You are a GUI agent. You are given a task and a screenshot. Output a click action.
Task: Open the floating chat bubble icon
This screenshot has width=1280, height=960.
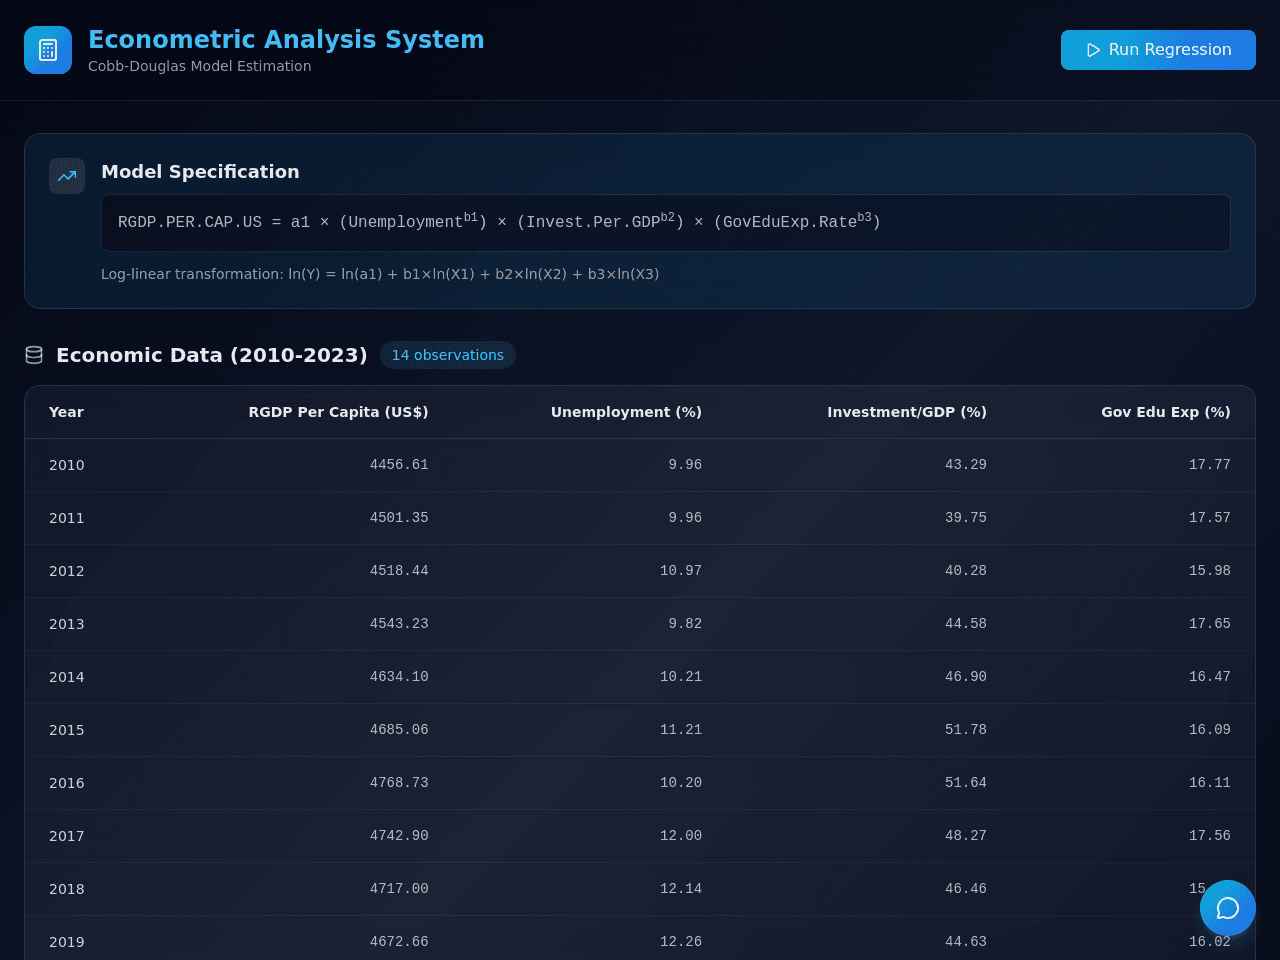(1228, 908)
